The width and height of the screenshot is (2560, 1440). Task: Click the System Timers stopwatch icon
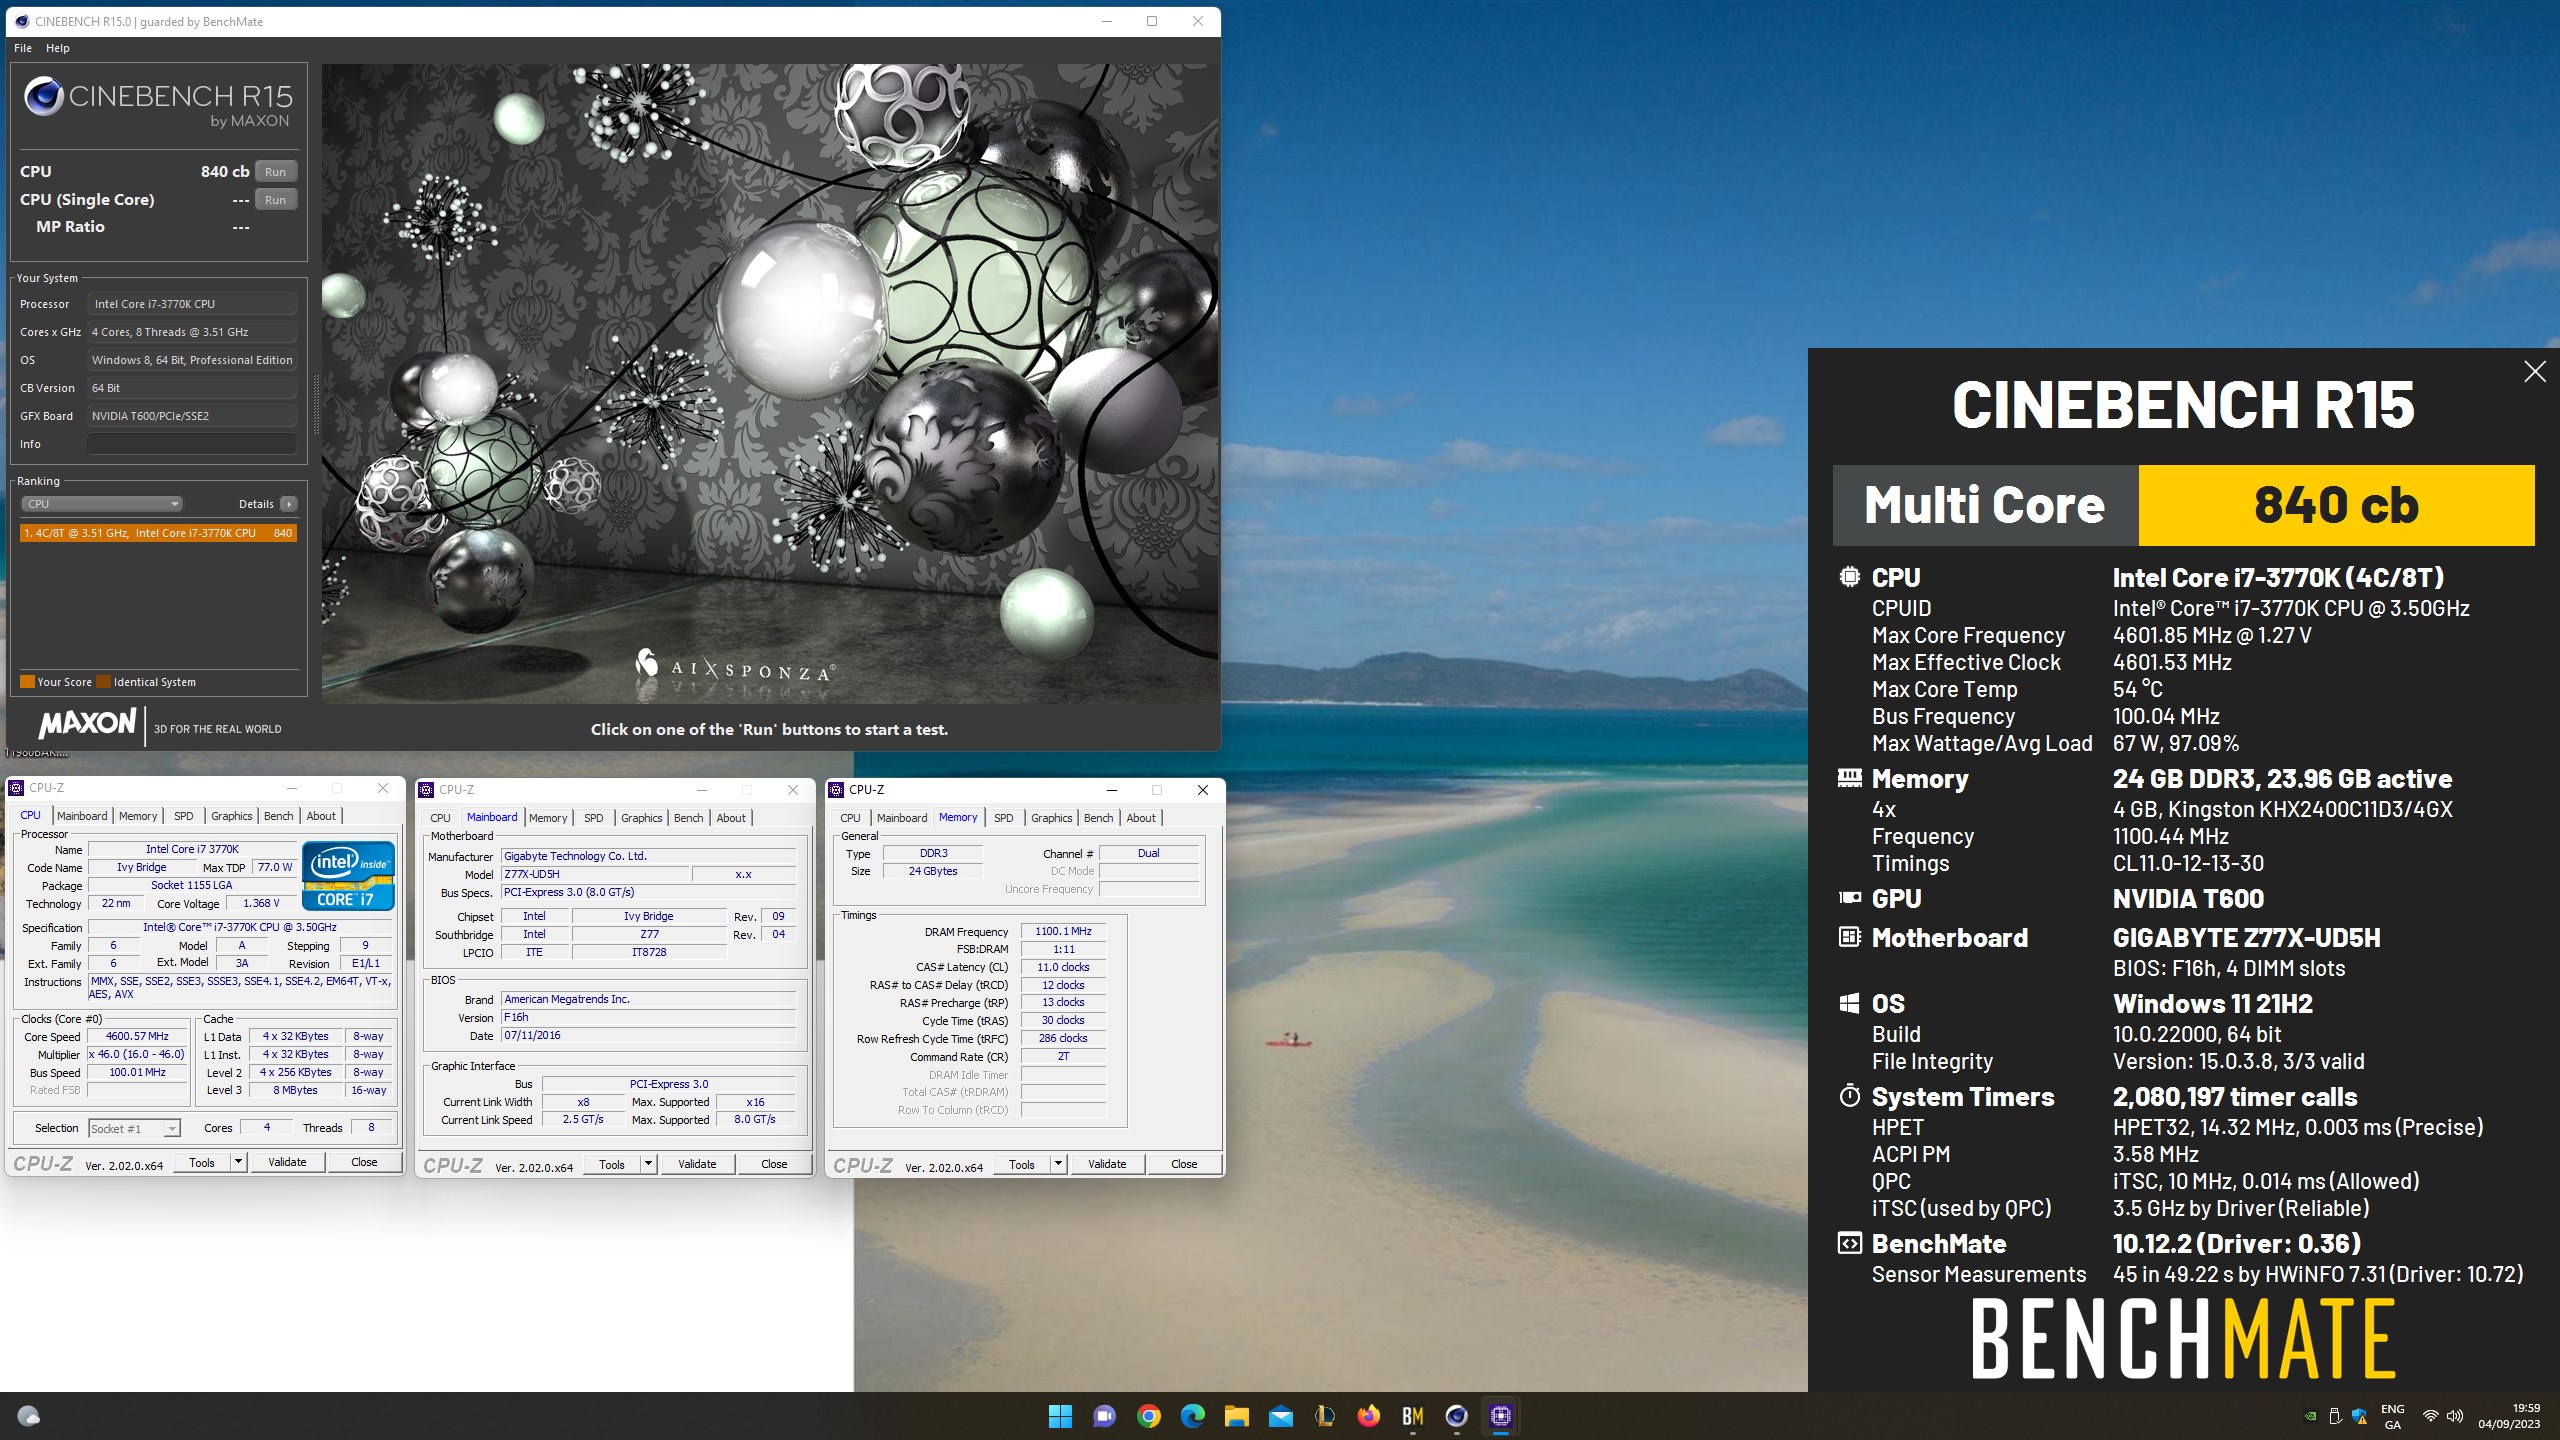(1849, 1096)
